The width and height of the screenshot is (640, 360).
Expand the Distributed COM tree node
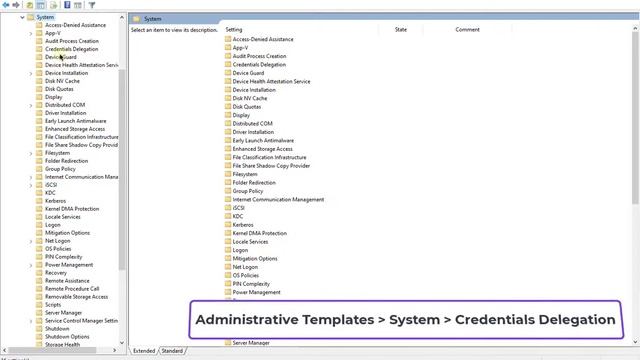[x=31, y=105]
